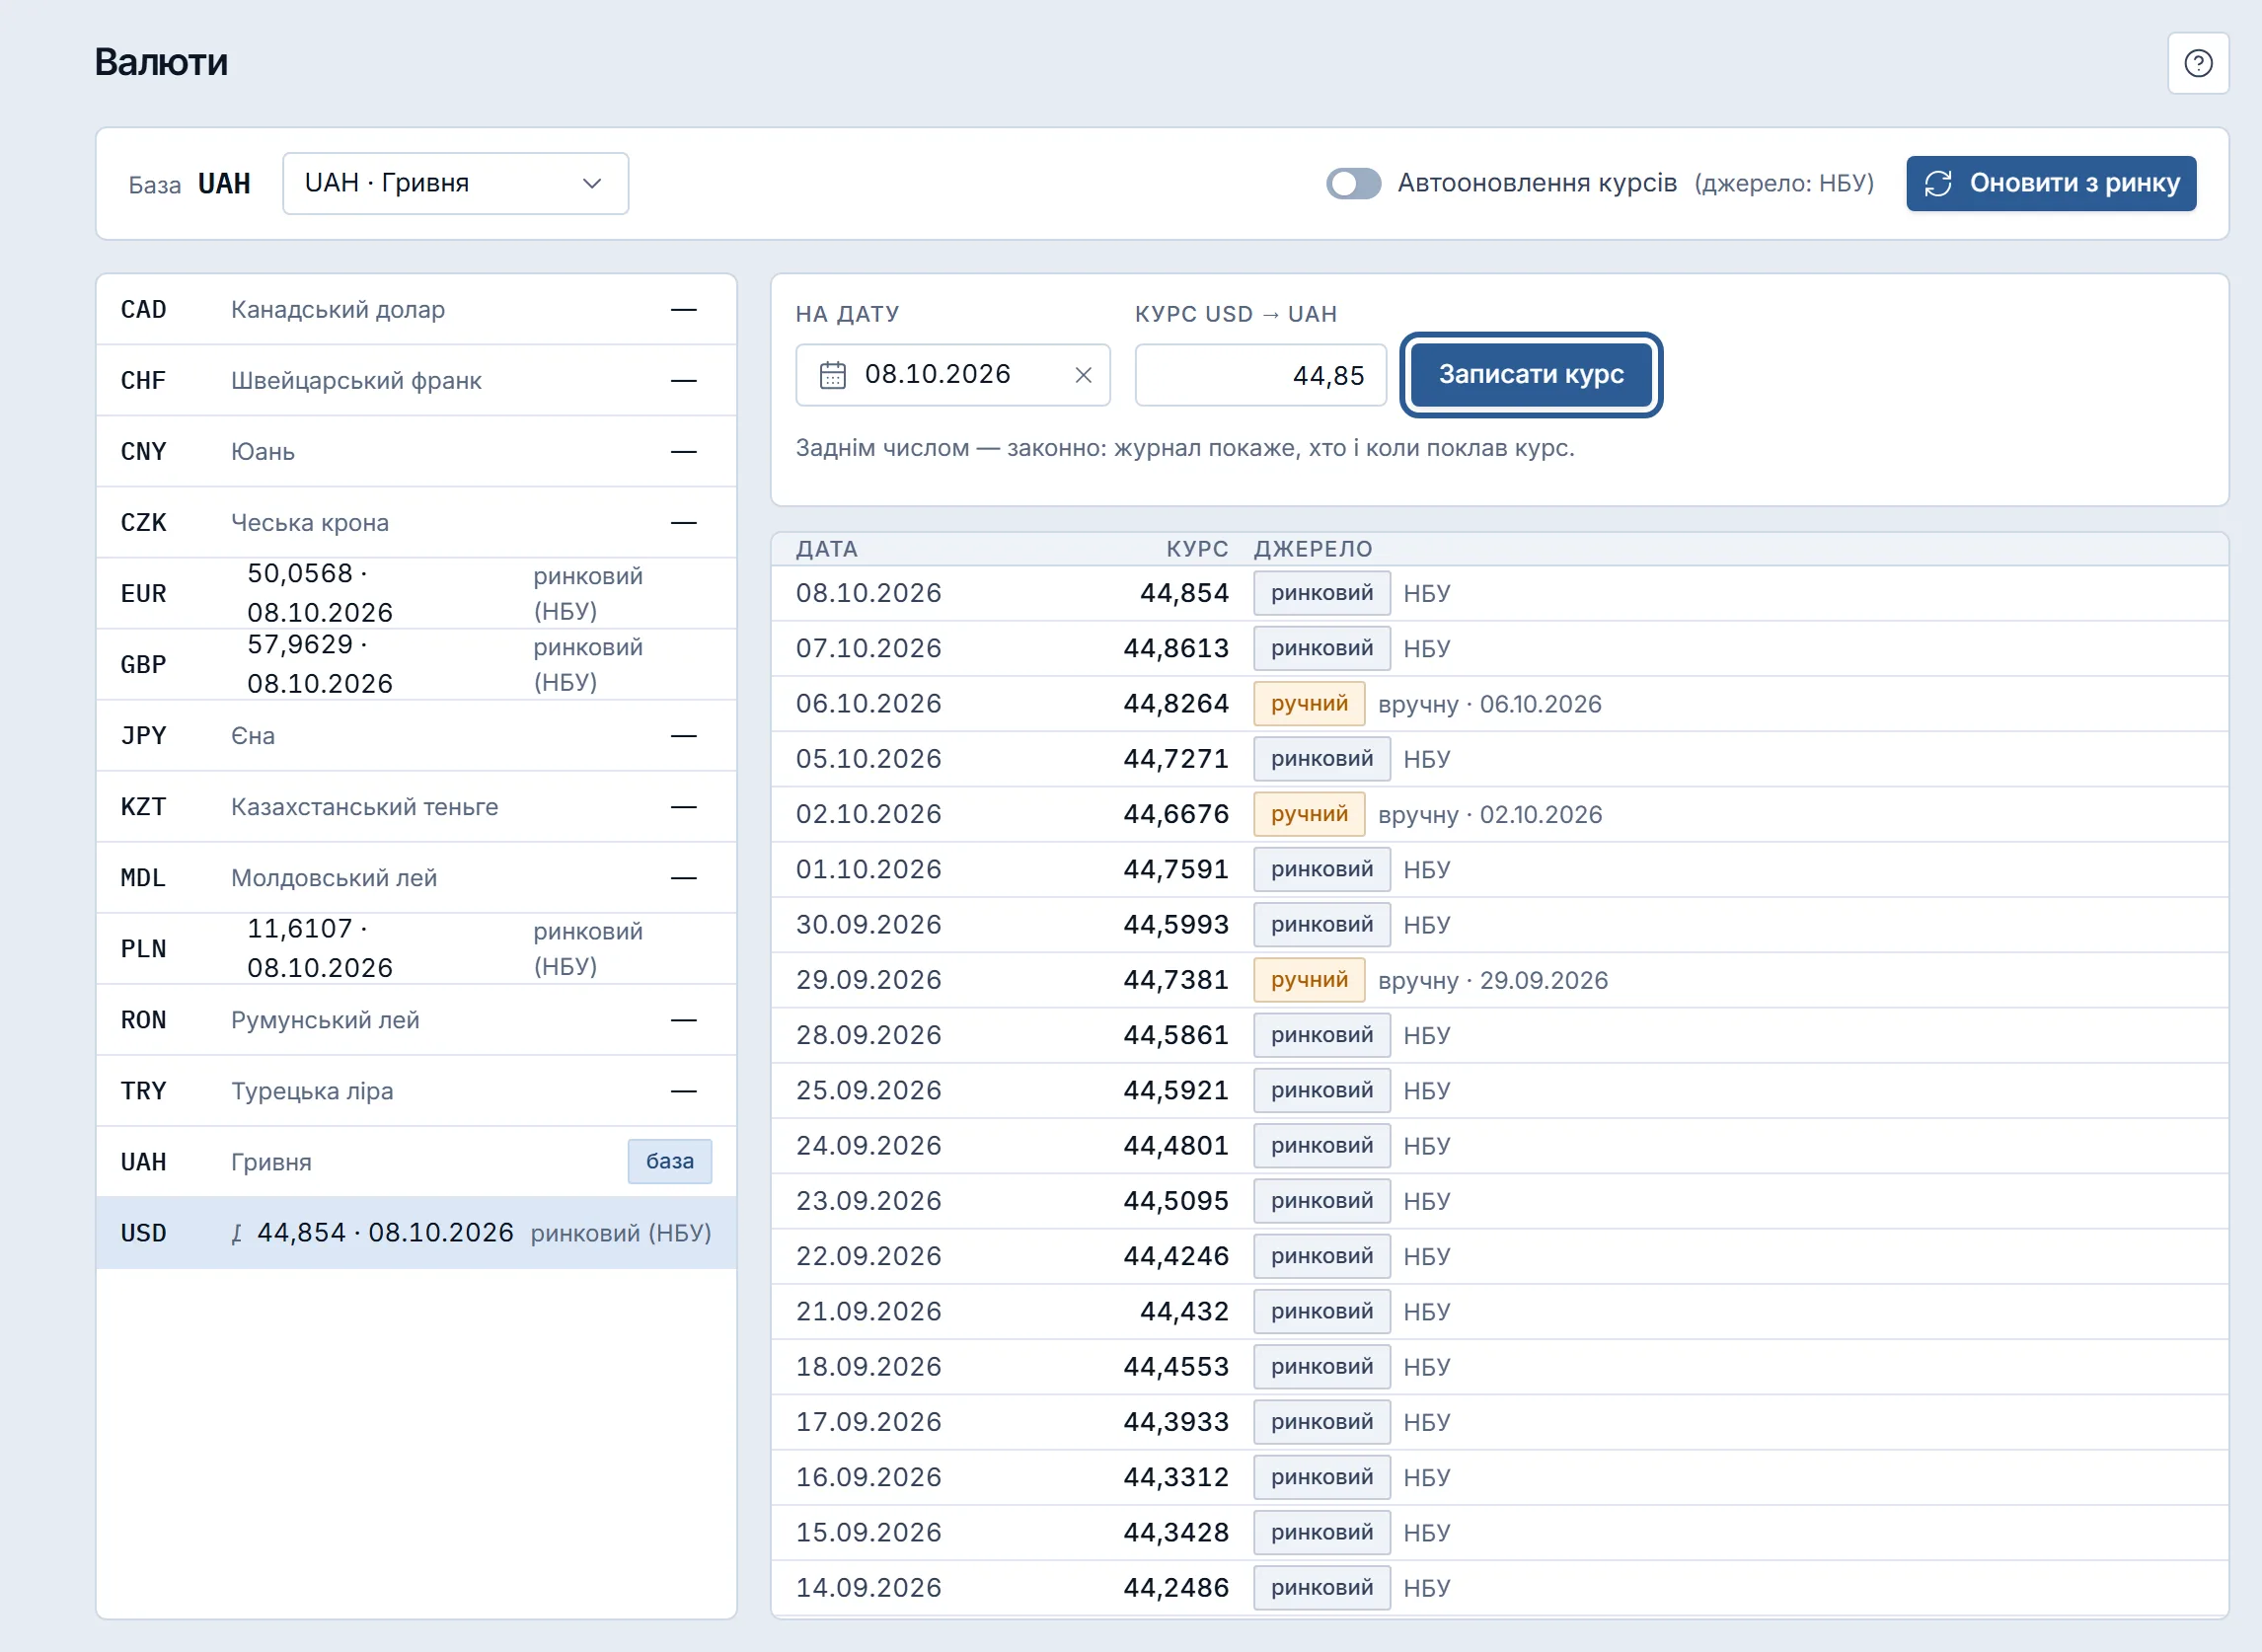This screenshot has width=2262, height=1652.
Task: Click the ДЖЕРЕЛО column header
Action: point(1313,549)
